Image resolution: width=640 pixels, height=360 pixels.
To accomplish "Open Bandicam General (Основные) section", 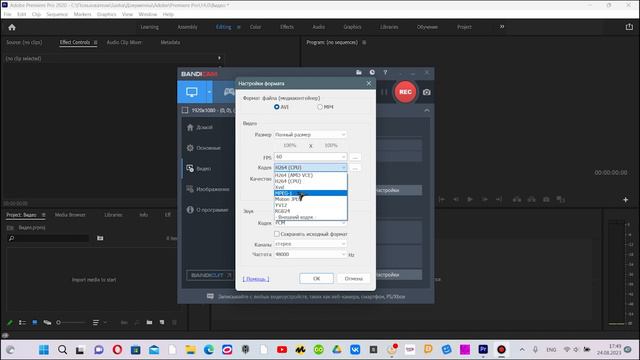I will click(204, 148).
